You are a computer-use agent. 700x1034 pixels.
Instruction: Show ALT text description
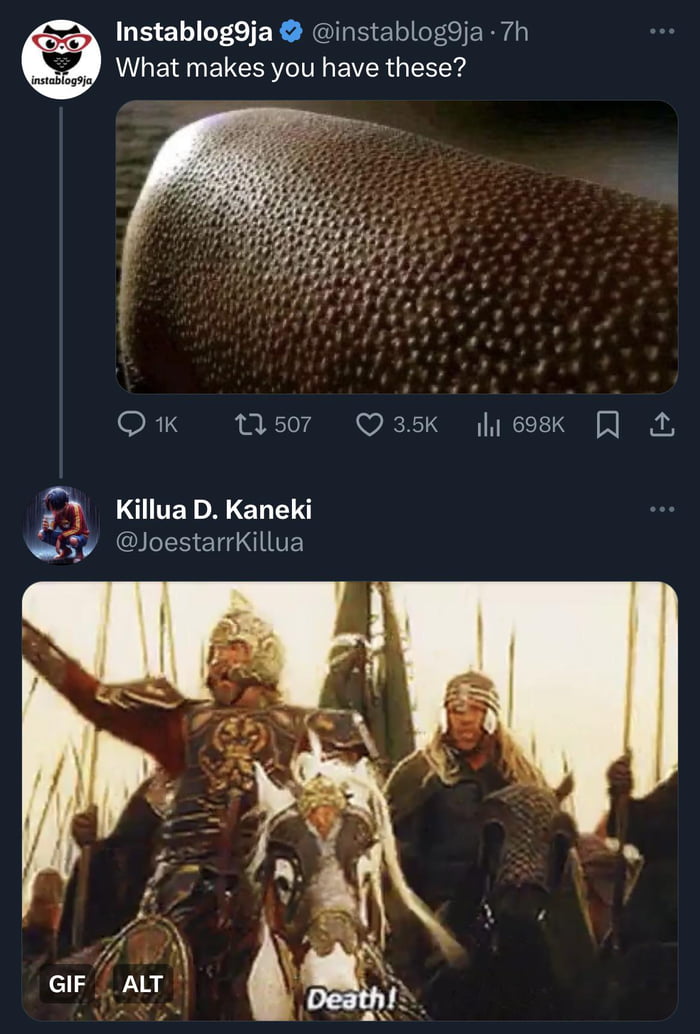click(142, 984)
